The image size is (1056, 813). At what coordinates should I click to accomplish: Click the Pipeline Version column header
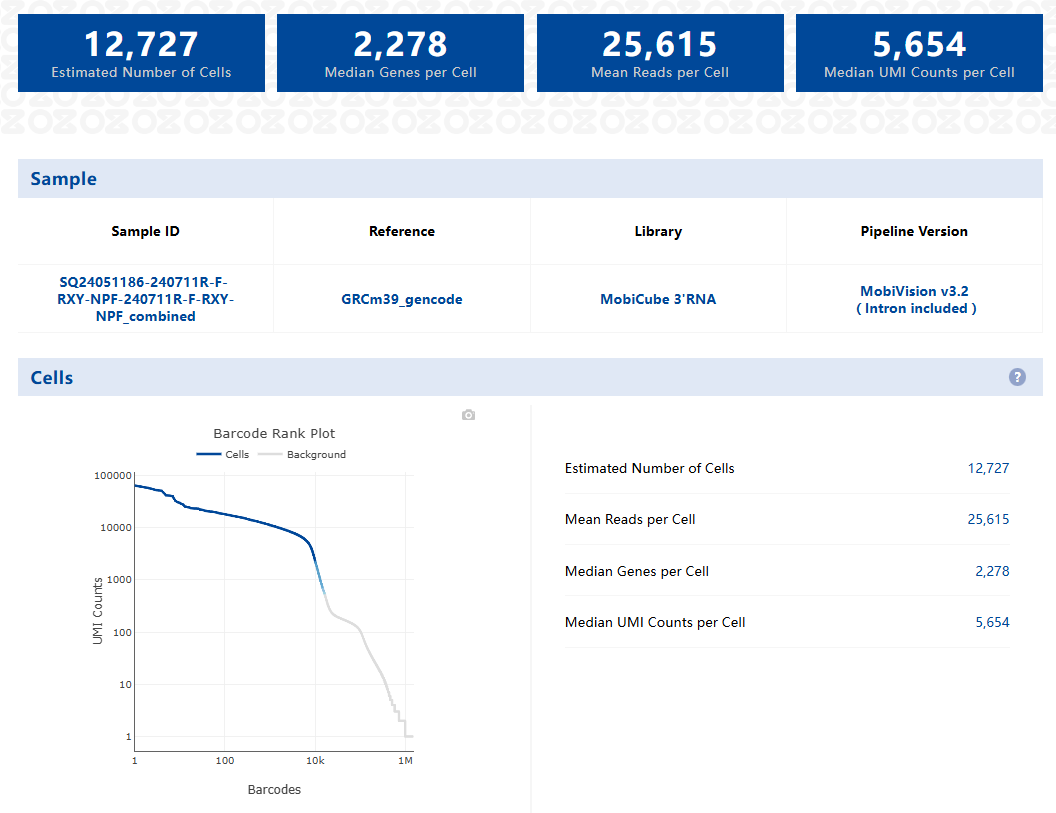914,231
